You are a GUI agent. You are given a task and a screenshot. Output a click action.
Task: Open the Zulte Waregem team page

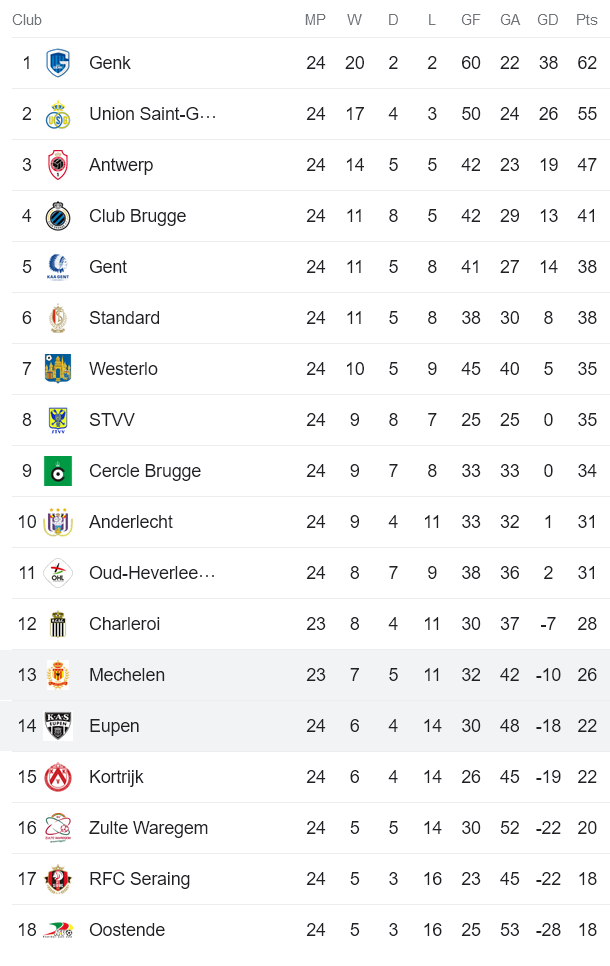point(144,827)
